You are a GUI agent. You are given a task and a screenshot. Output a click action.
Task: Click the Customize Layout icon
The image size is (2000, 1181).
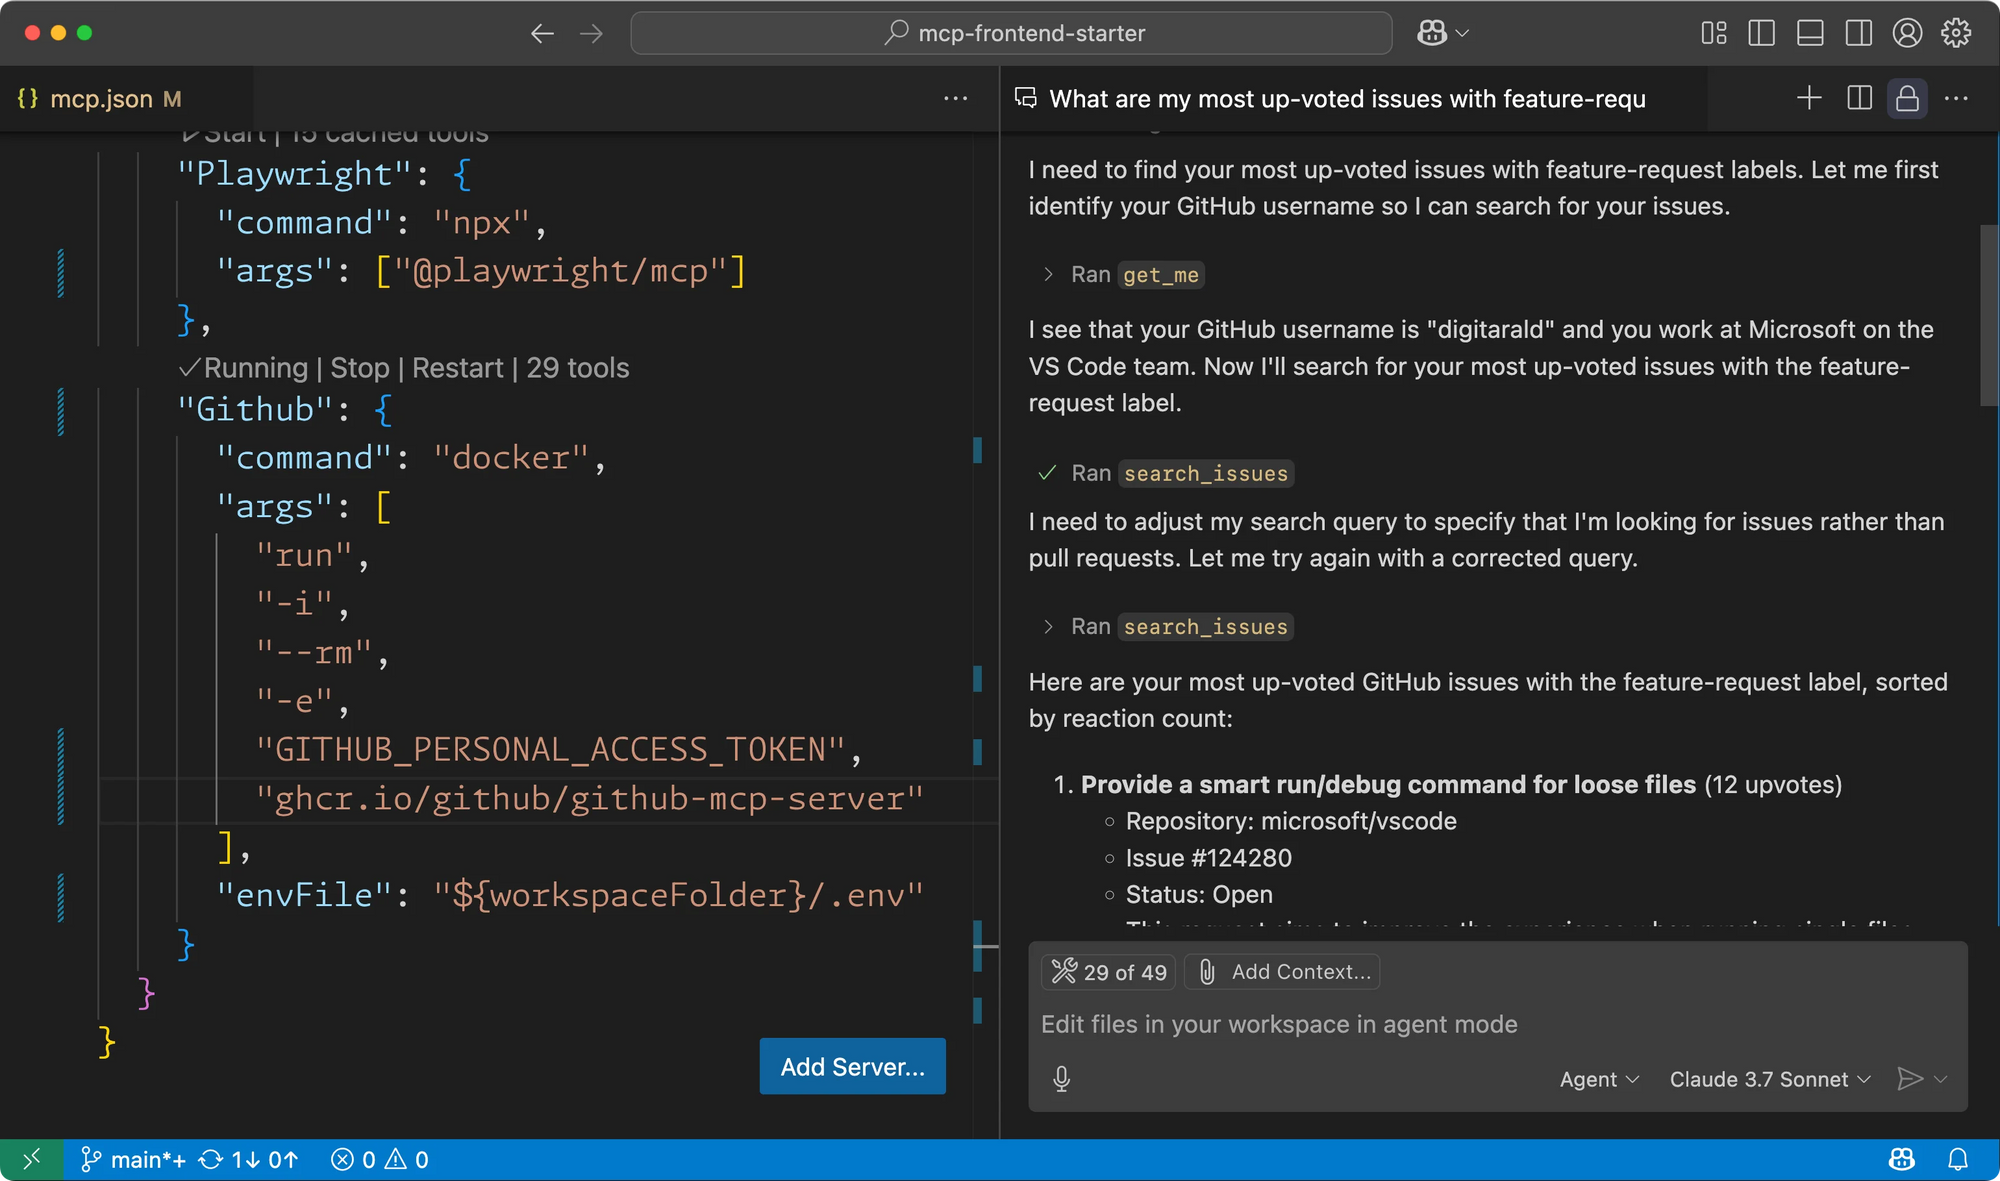pyautogui.click(x=1714, y=33)
